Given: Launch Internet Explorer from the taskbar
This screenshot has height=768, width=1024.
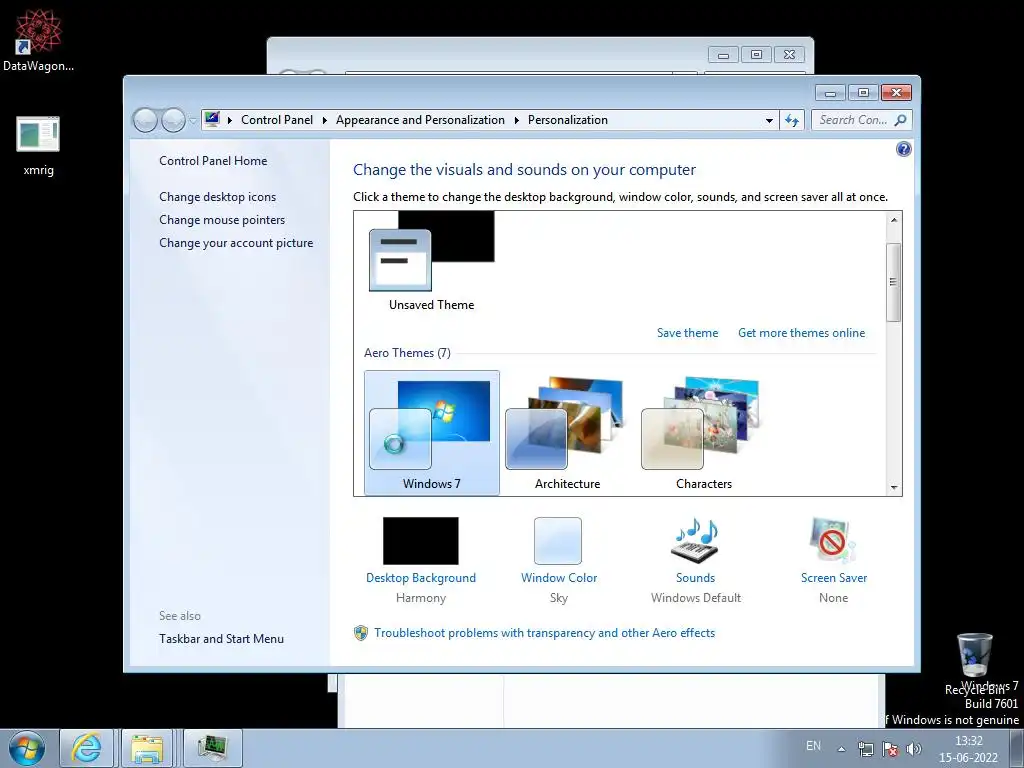Looking at the screenshot, I should coord(87,748).
